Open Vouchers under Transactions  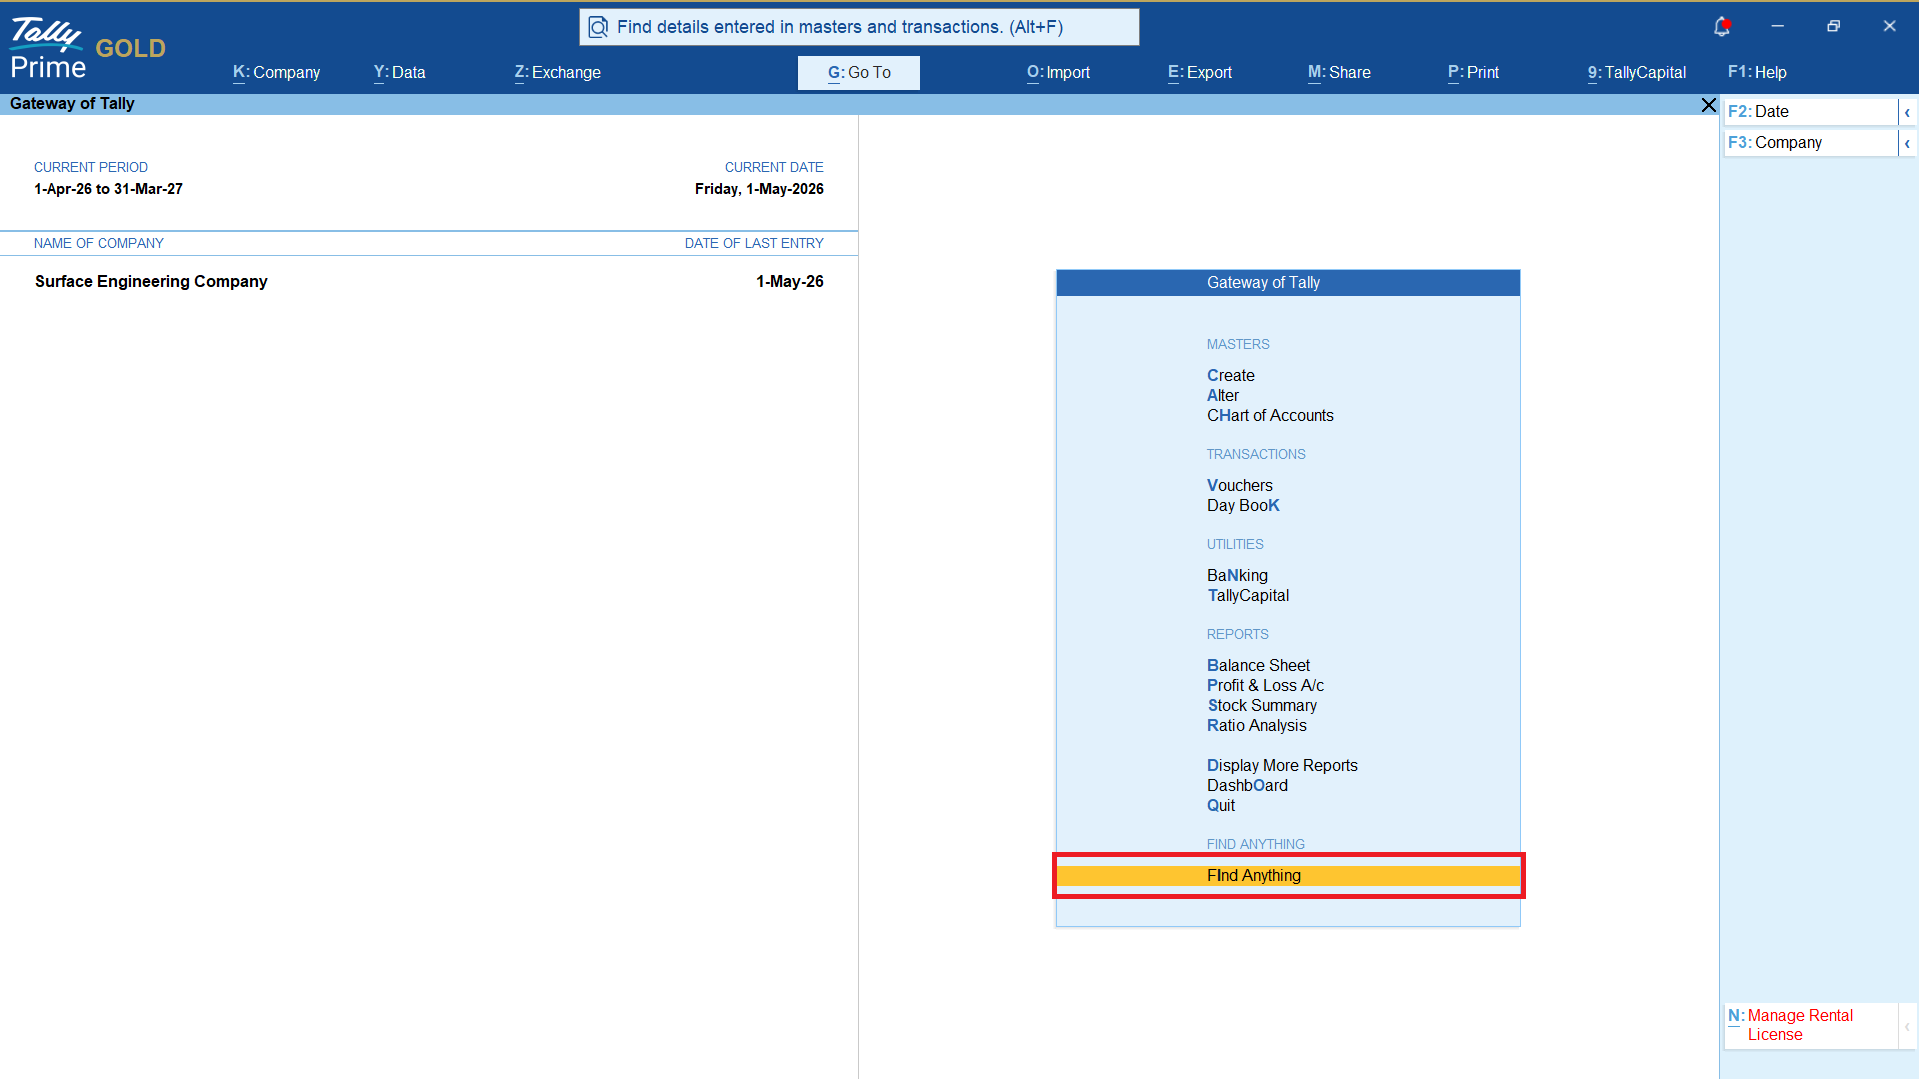coord(1239,486)
